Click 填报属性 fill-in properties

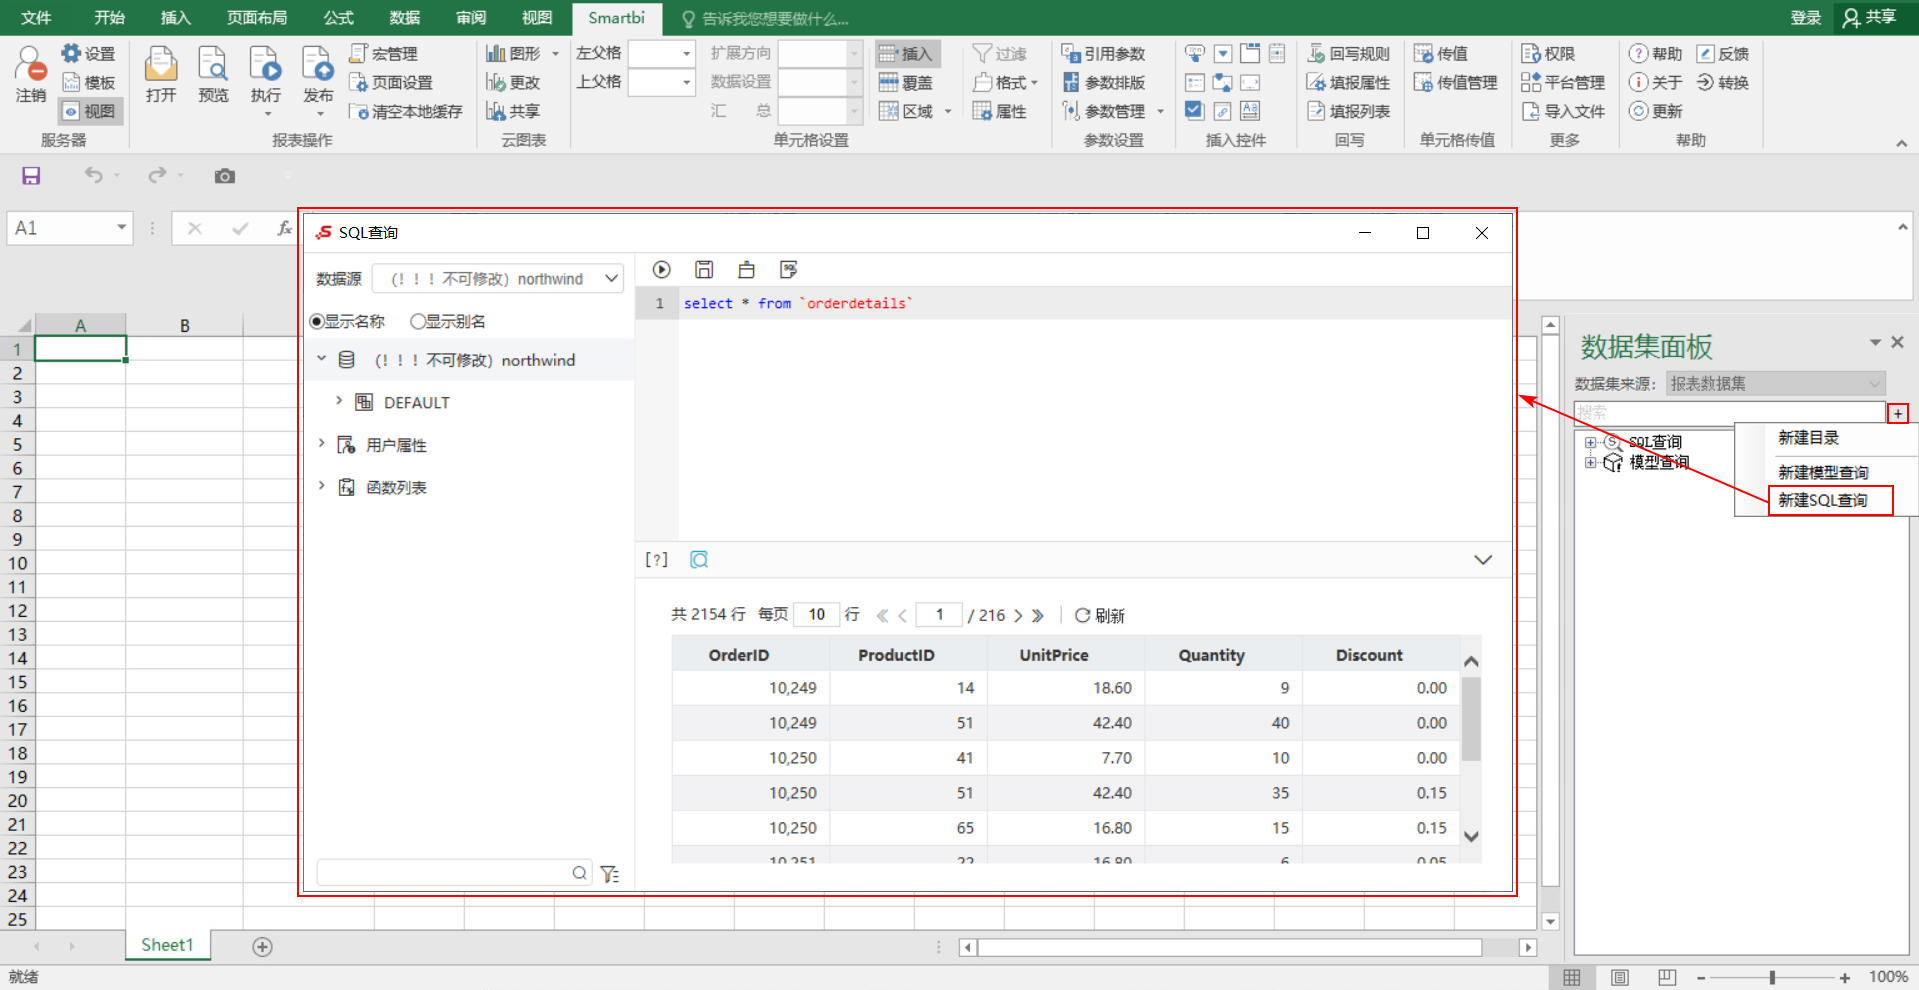point(1348,82)
